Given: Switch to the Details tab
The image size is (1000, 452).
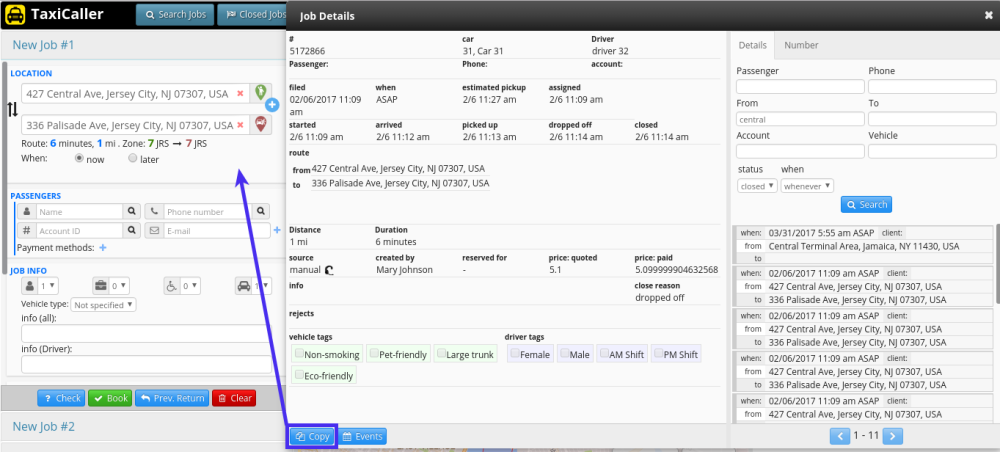Looking at the screenshot, I should [x=752, y=45].
